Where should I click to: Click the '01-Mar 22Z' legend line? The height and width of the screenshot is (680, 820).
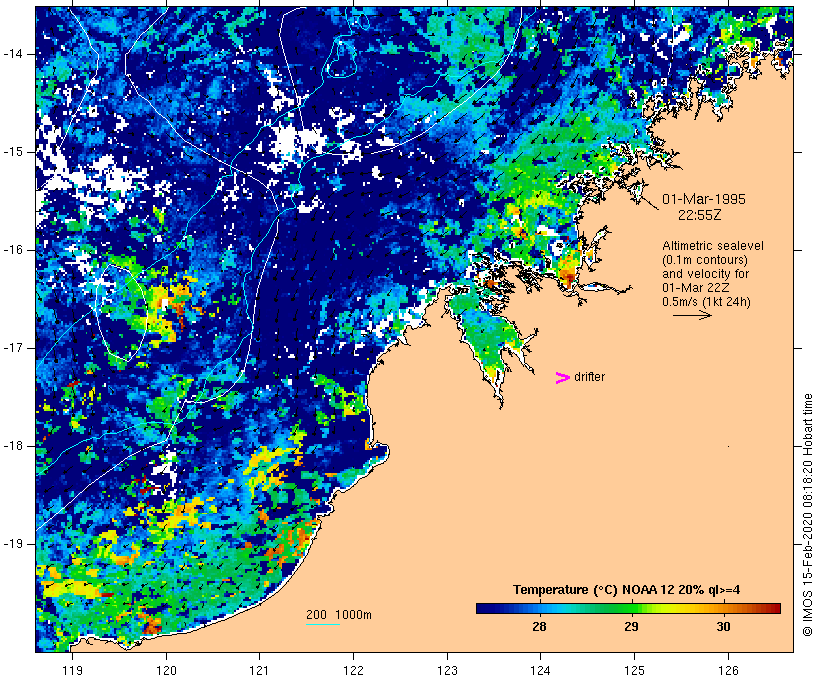coord(696,288)
